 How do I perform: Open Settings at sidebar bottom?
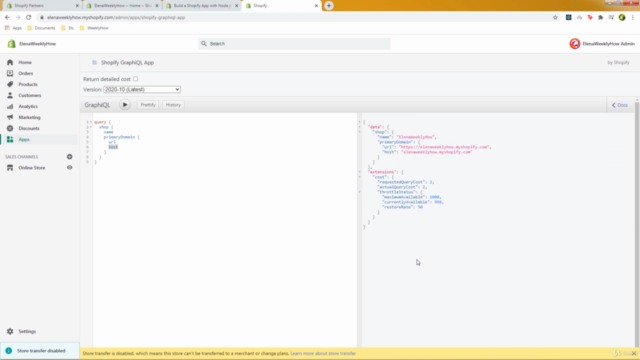27,331
